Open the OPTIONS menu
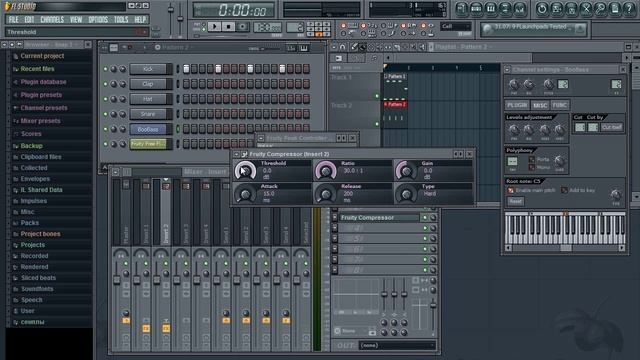640x360 pixels. pos(98,20)
